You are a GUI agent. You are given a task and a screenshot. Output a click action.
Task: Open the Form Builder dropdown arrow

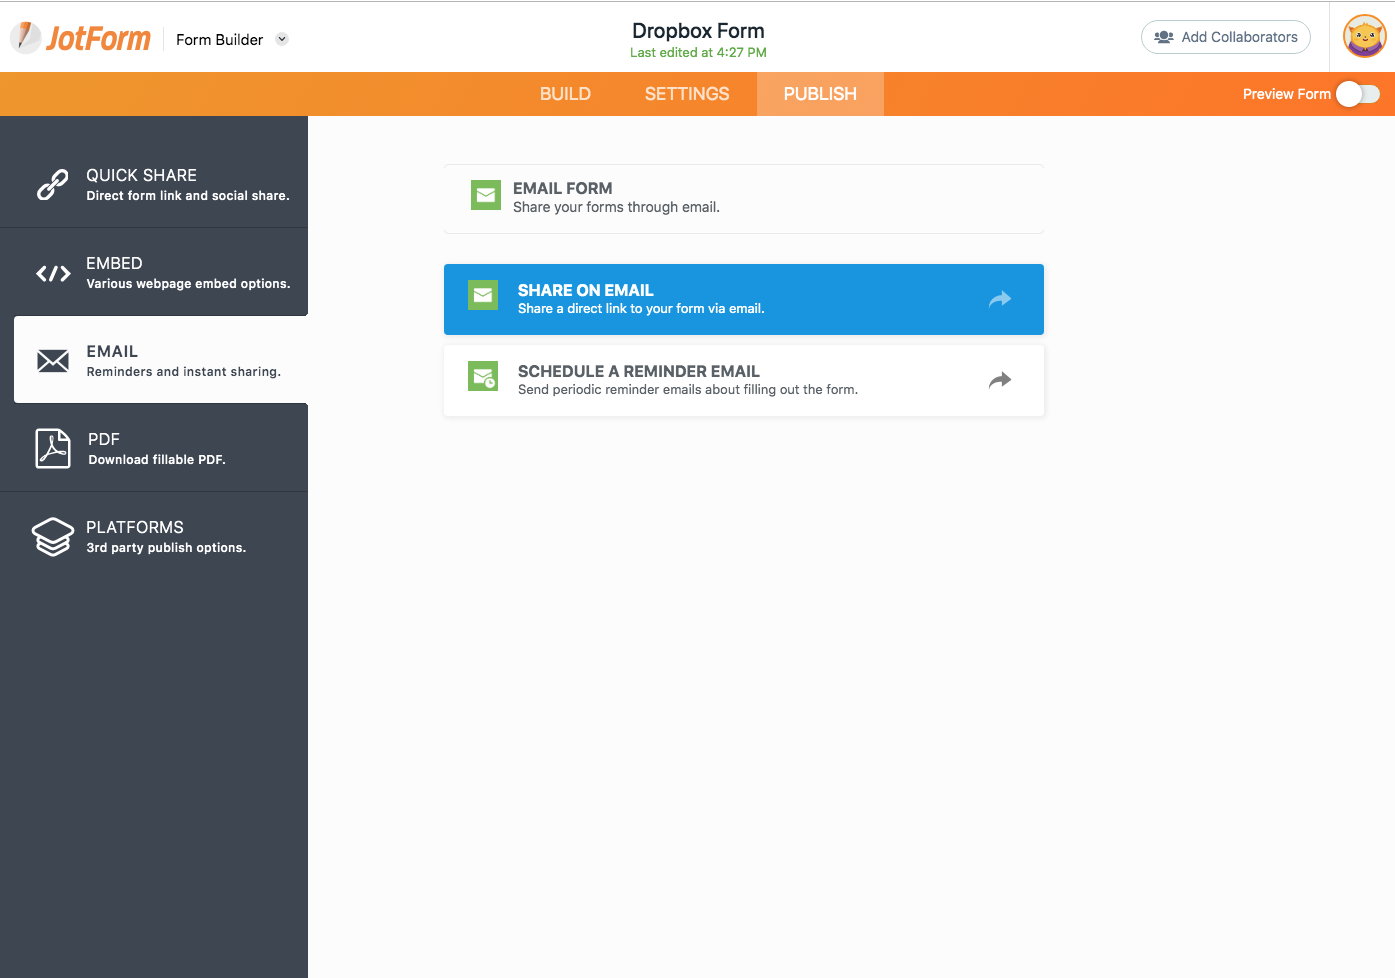coord(282,39)
